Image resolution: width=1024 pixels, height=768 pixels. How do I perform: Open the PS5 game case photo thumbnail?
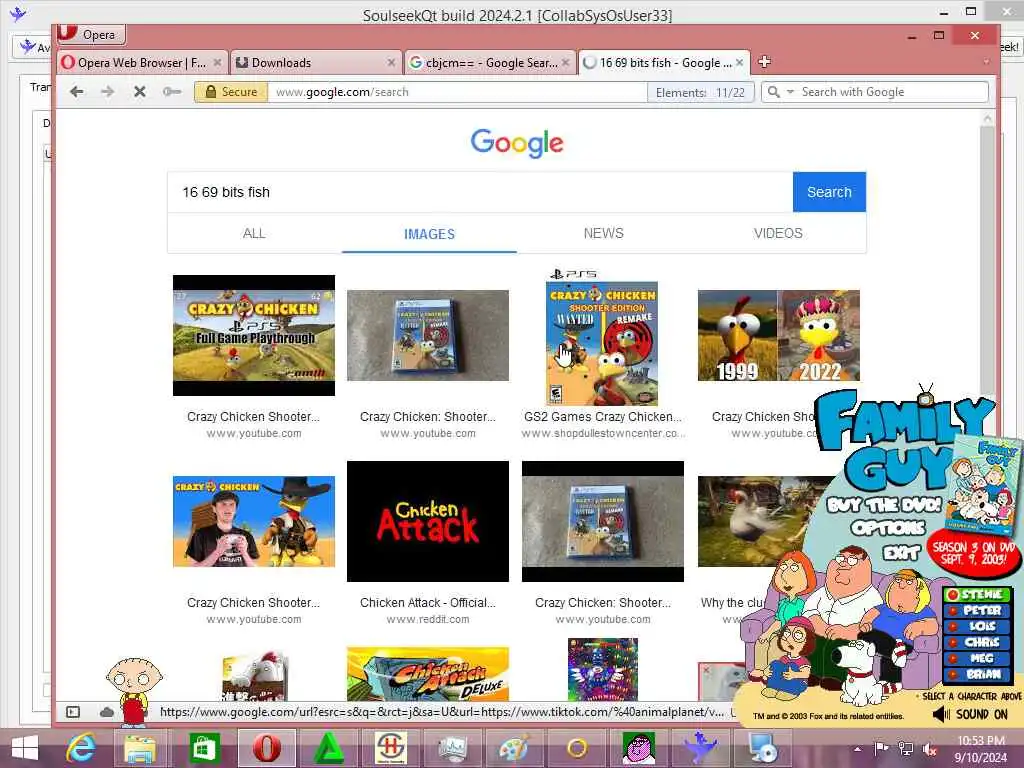pos(428,335)
